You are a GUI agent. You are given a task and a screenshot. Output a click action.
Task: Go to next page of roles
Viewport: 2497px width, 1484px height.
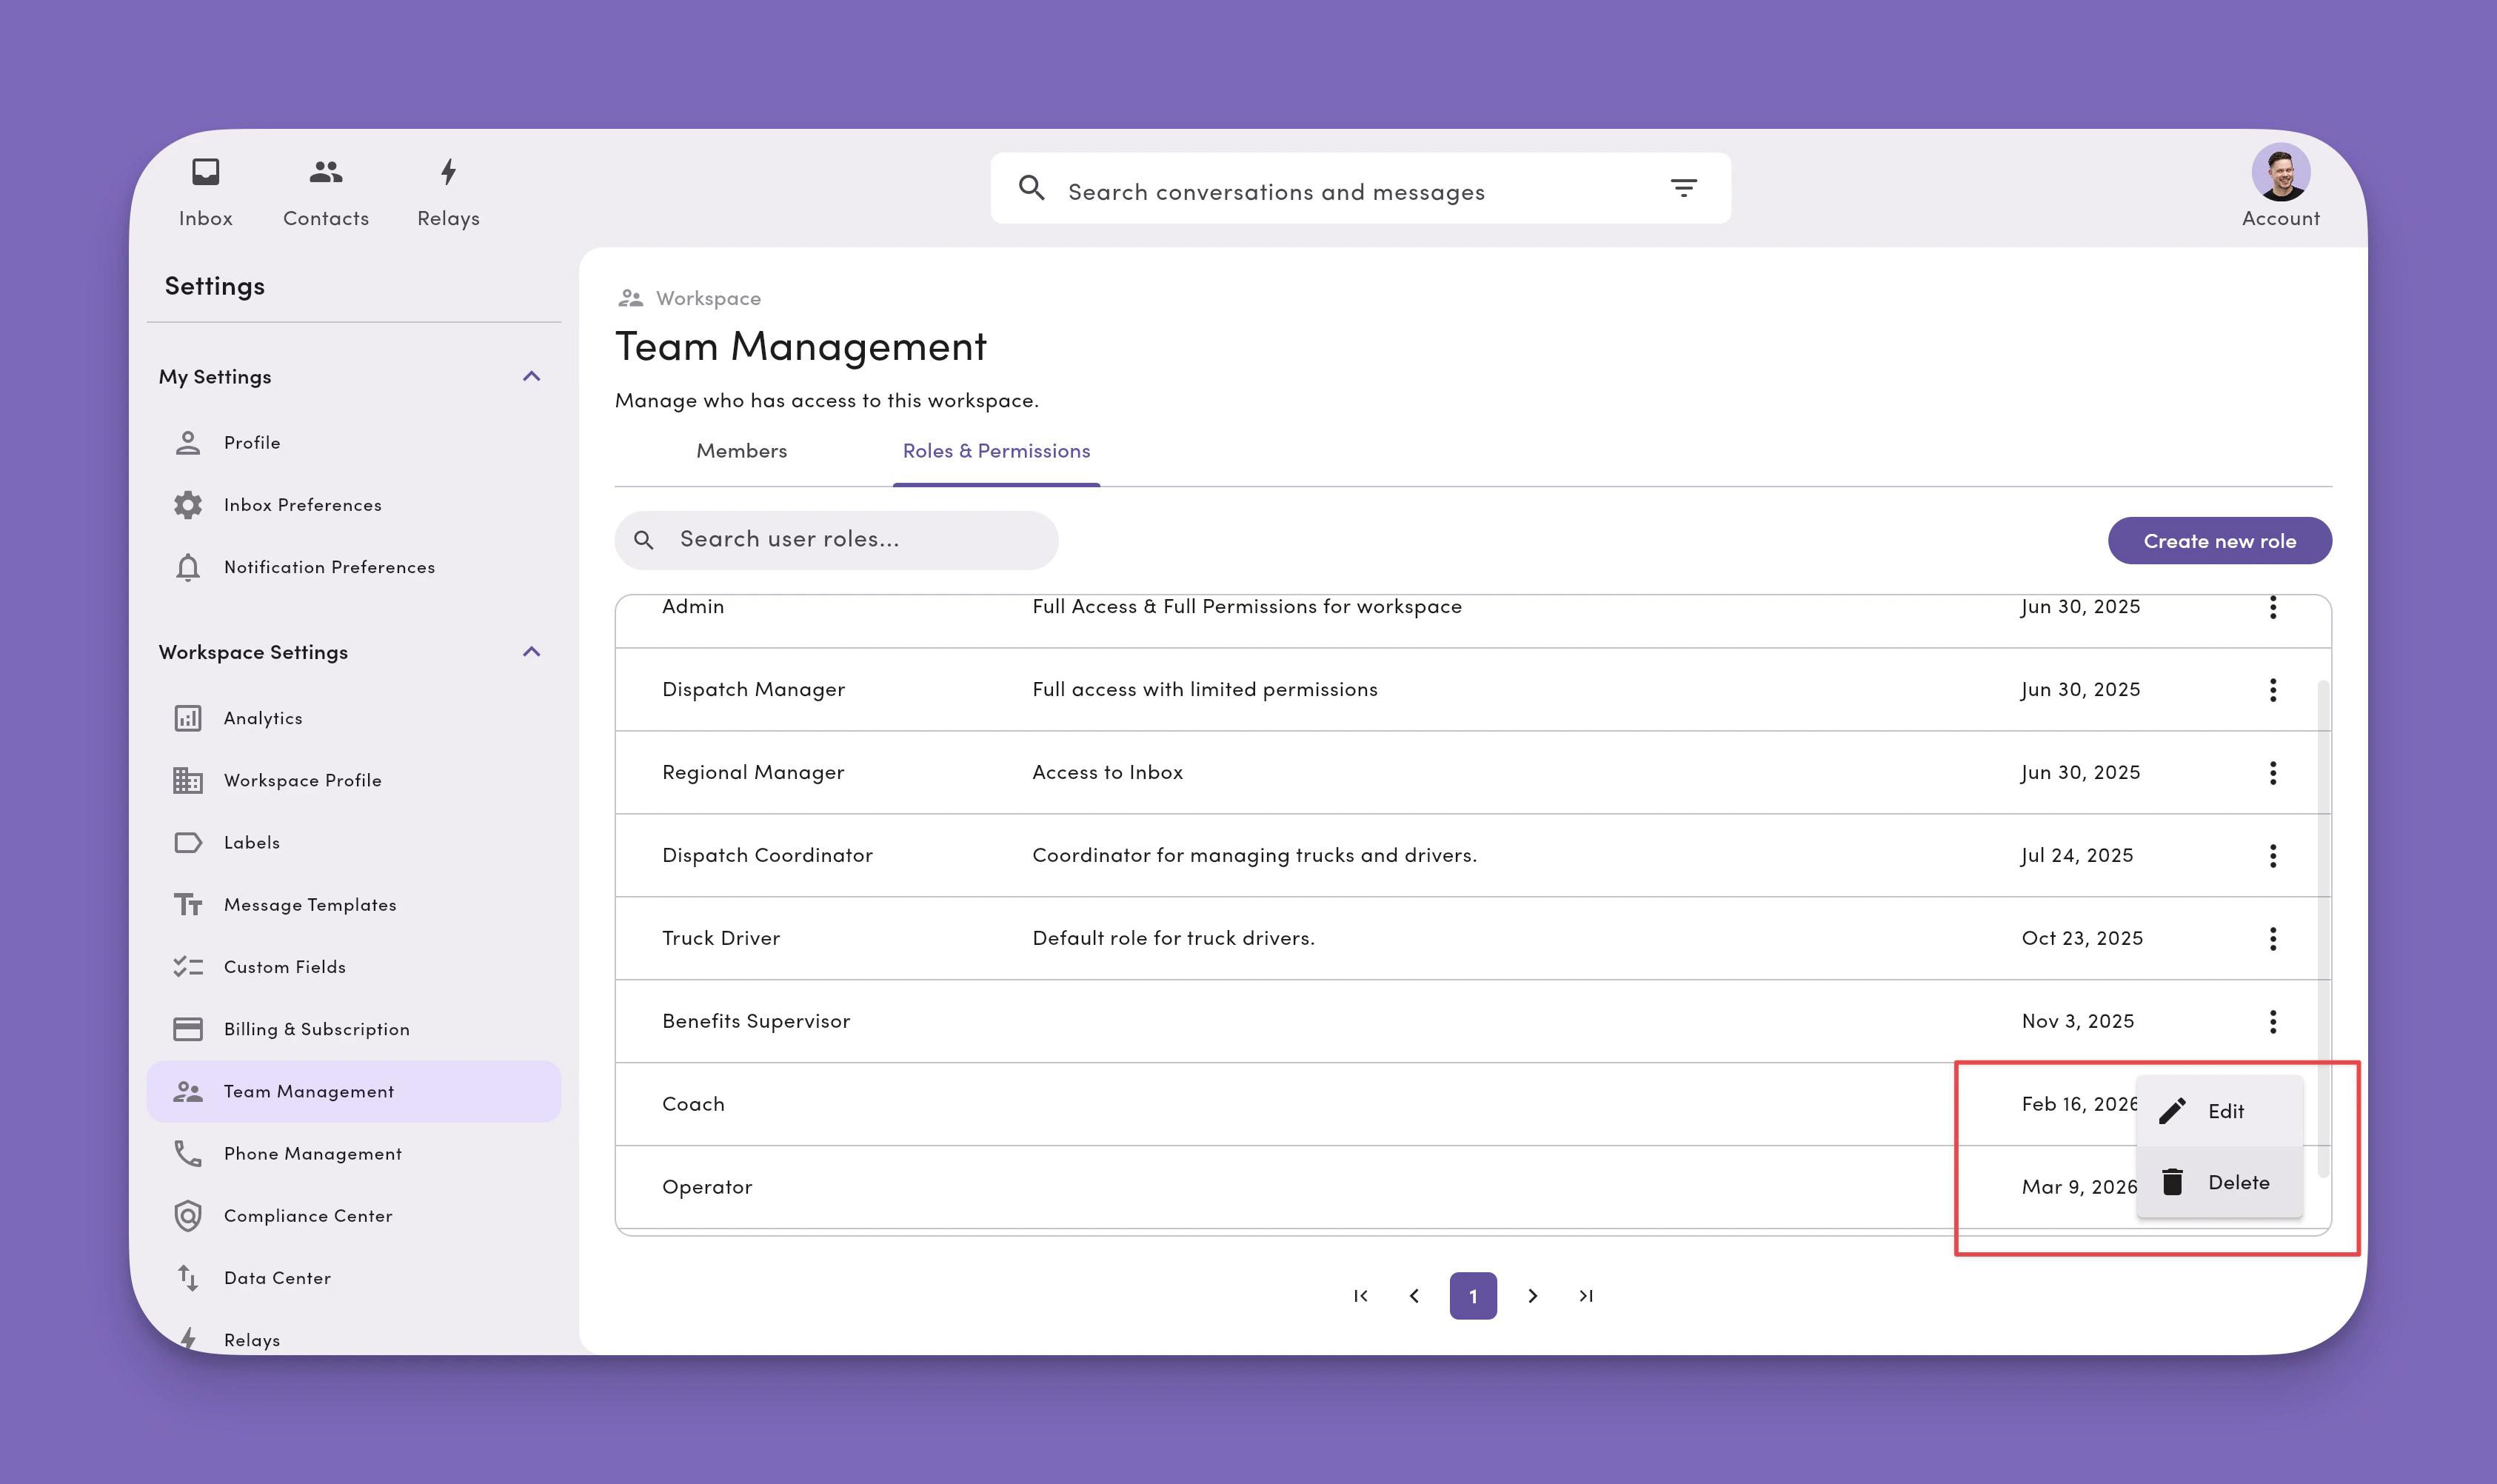click(x=1532, y=1296)
